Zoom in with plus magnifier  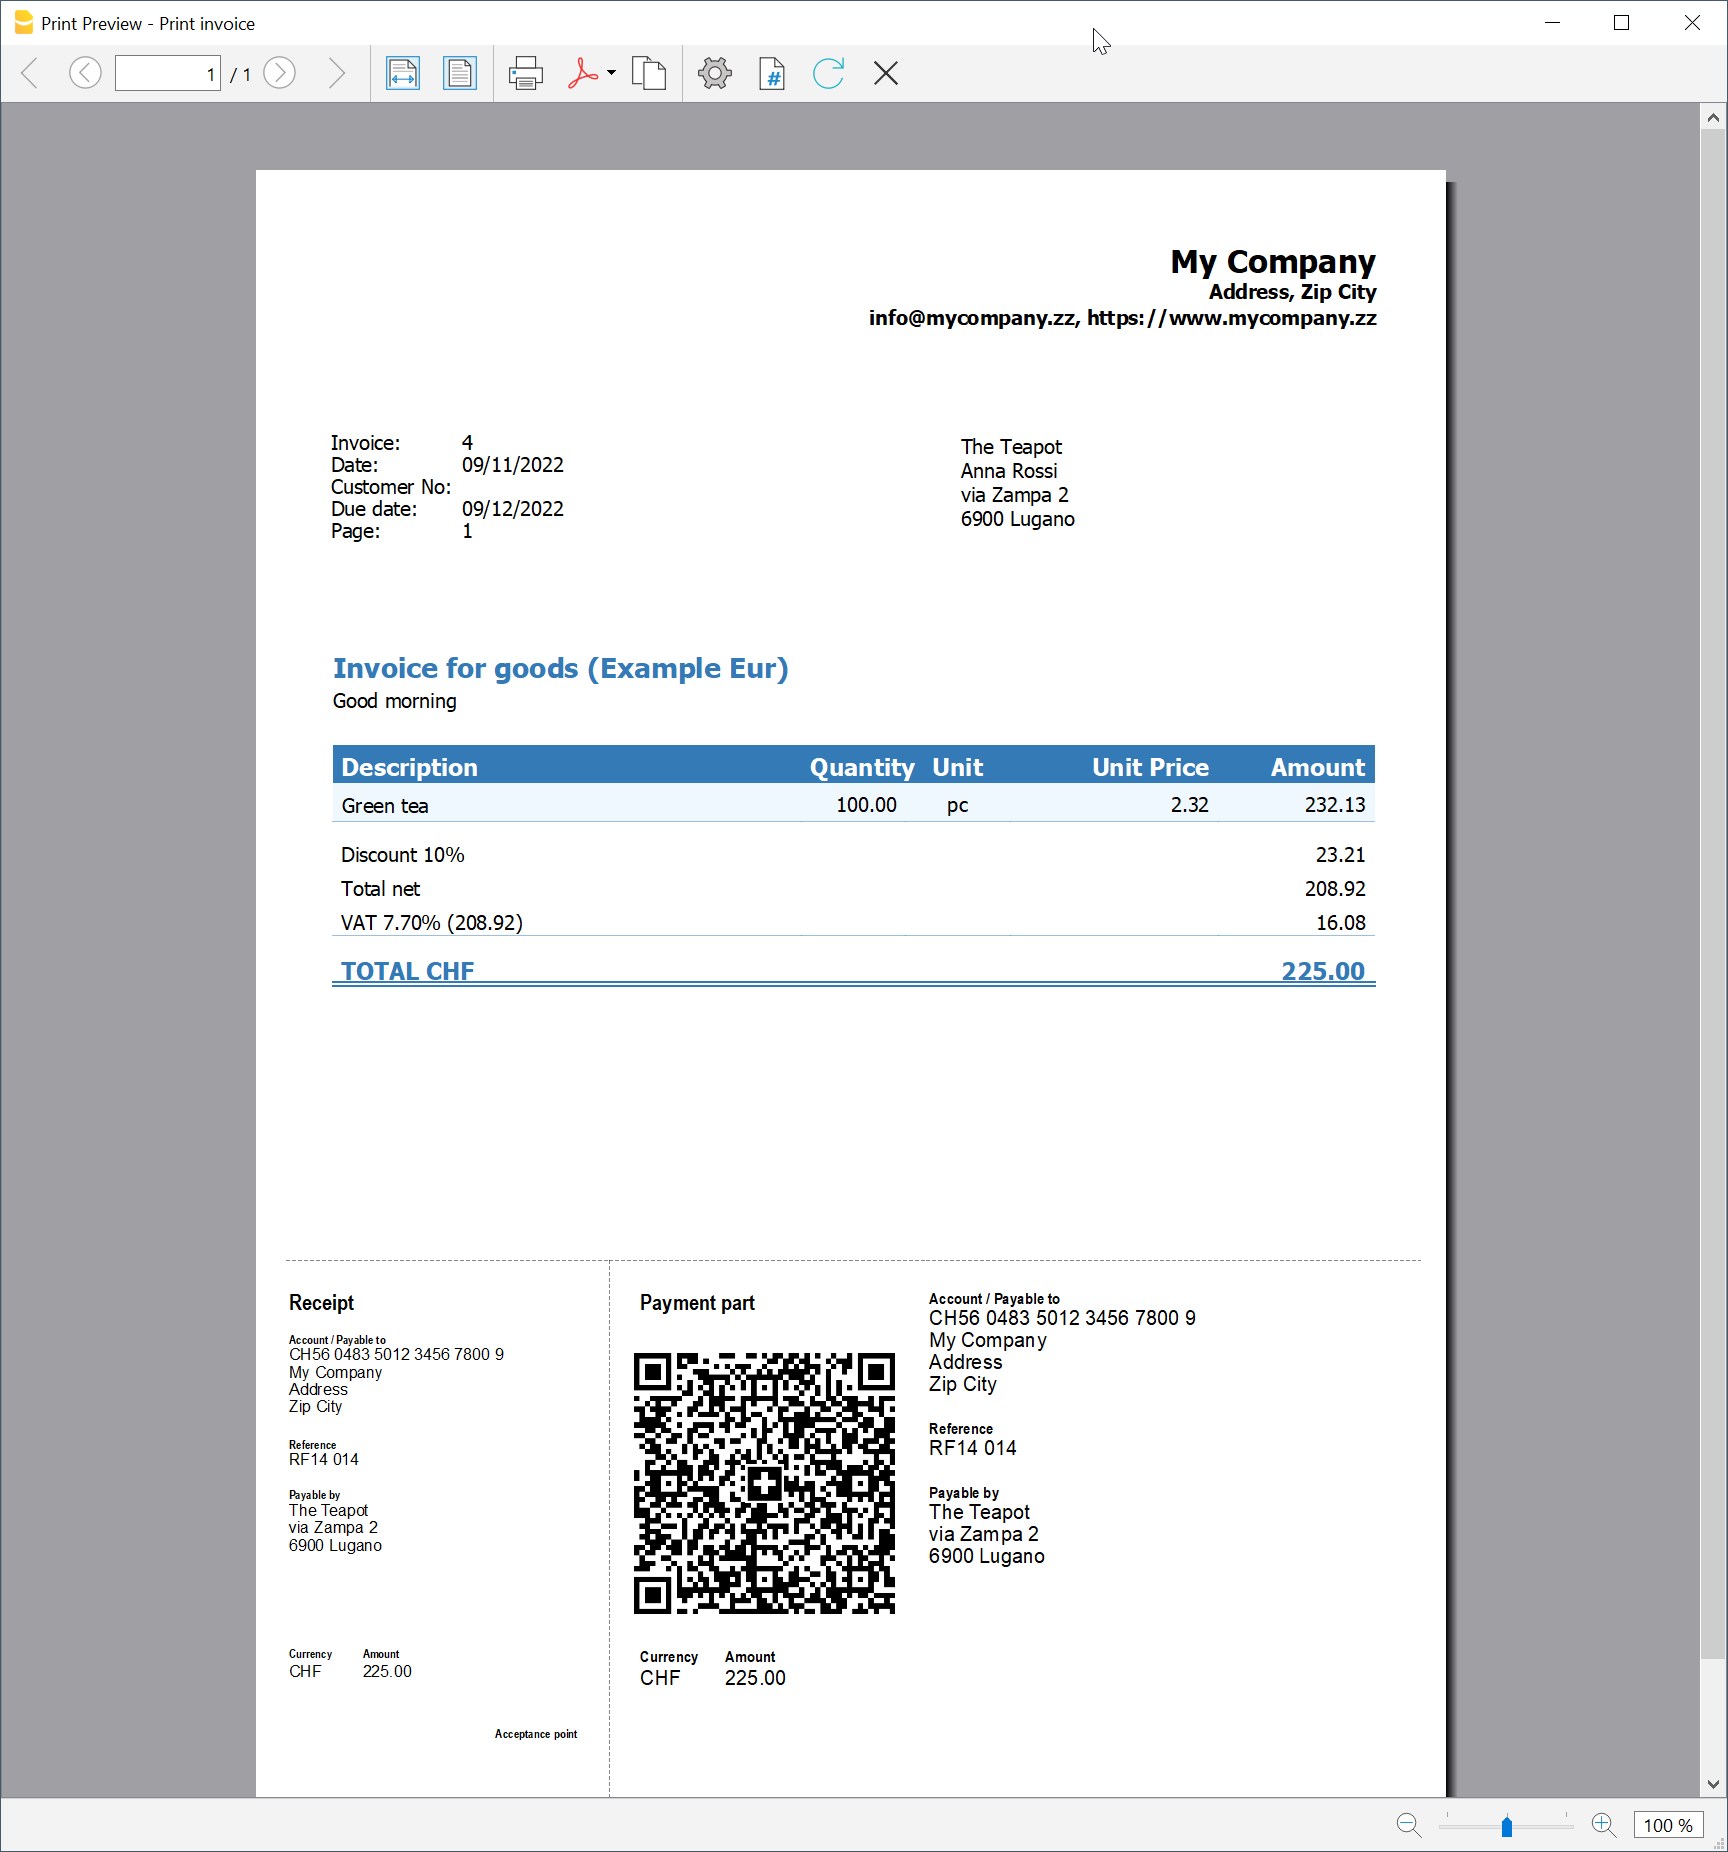click(1604, 1825)
